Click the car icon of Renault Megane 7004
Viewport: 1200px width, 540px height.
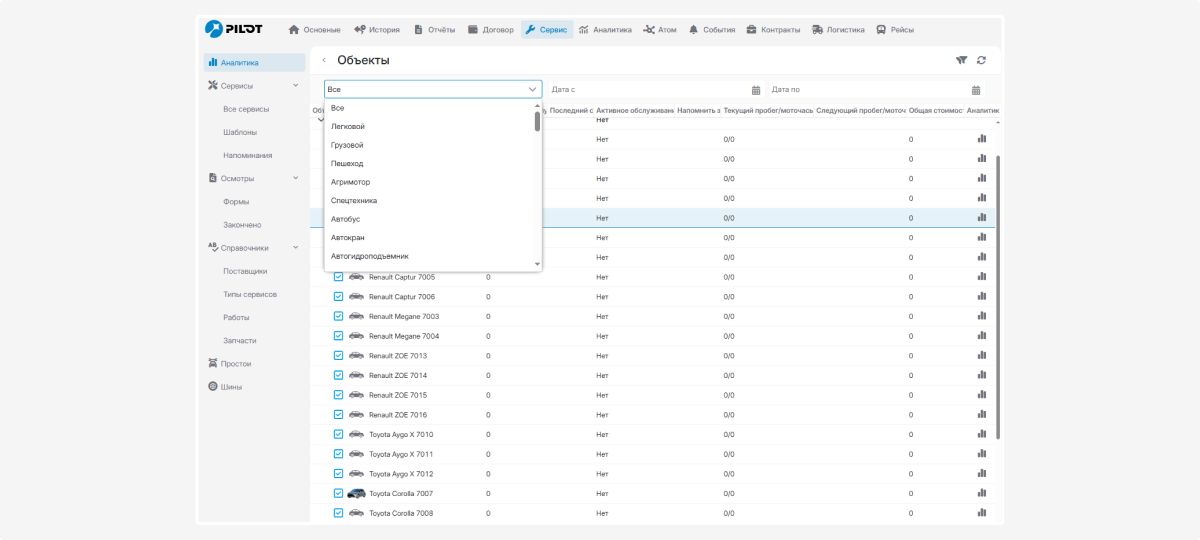[x=356, y=336]
